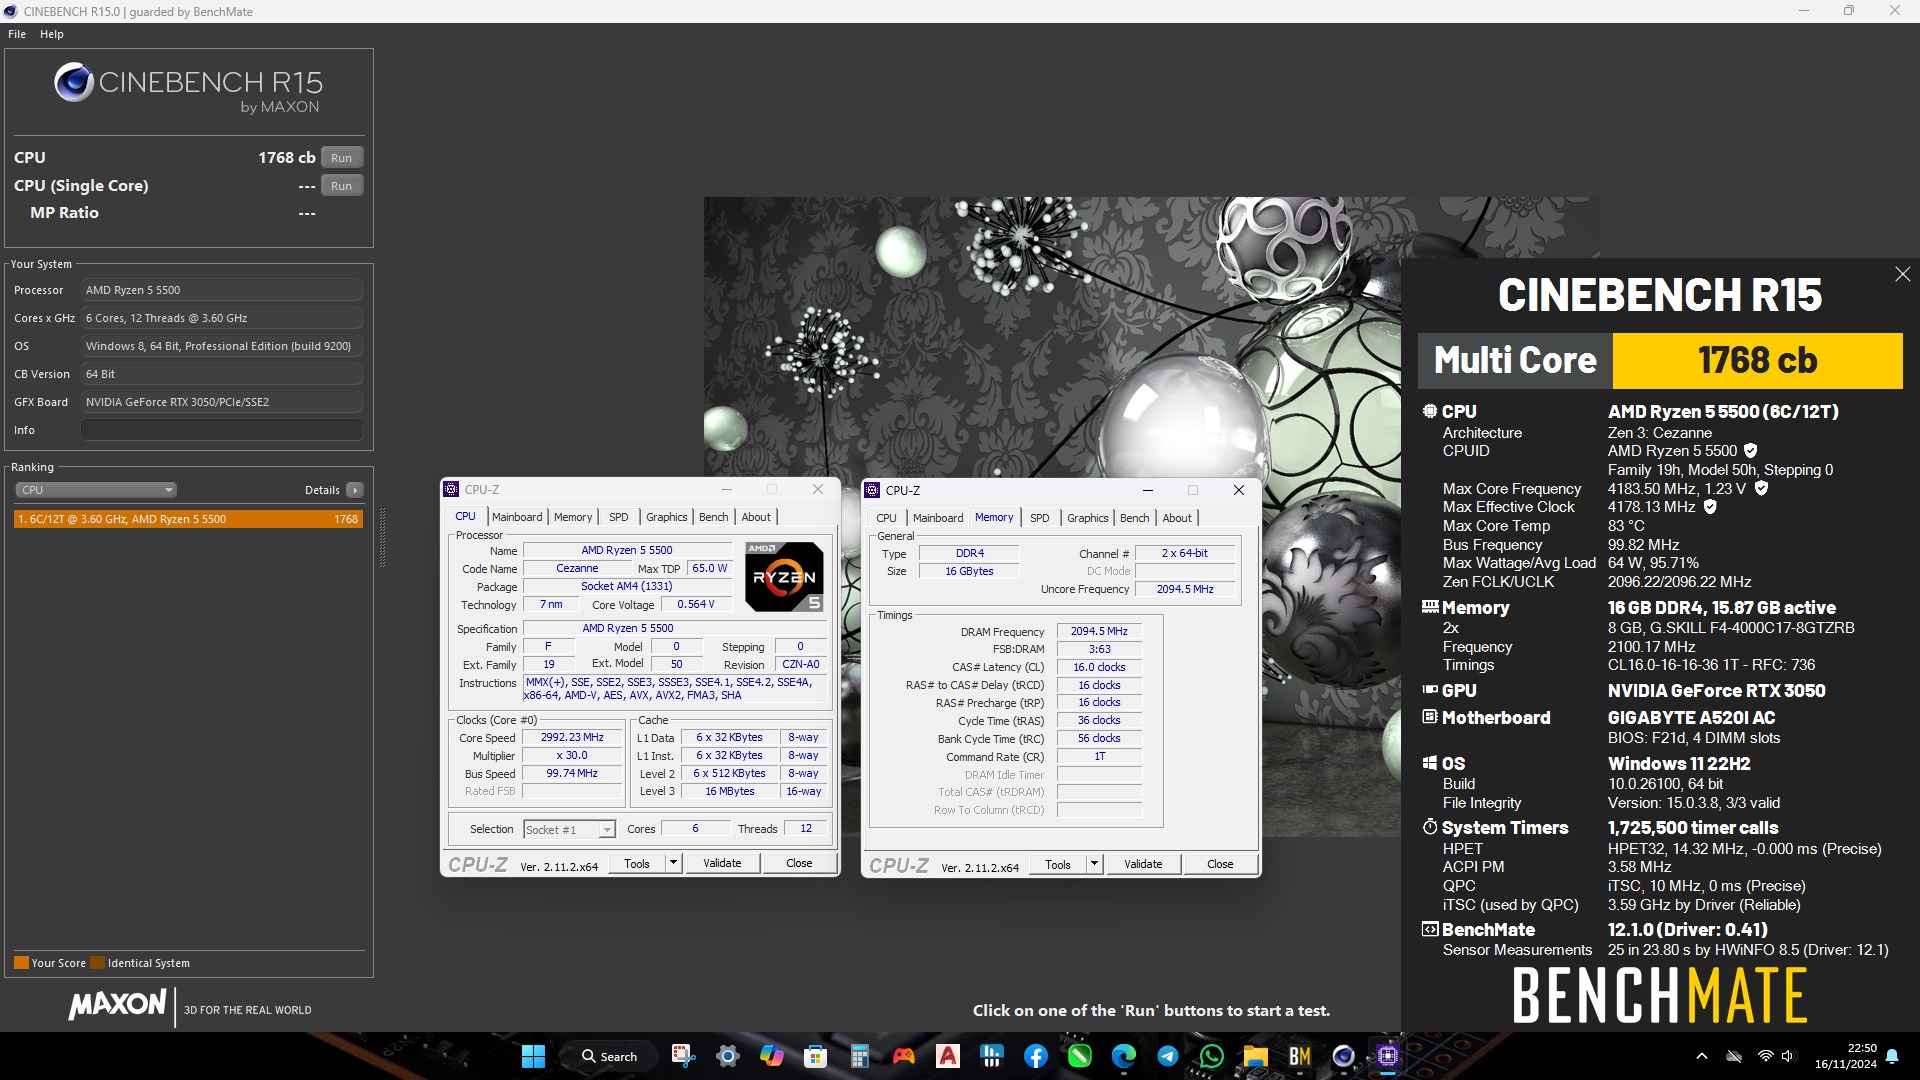This screenshot has width=1920, height=1080.
Task: Click the Core Speed value 2992.23 MHz
Action: (572, 738)
